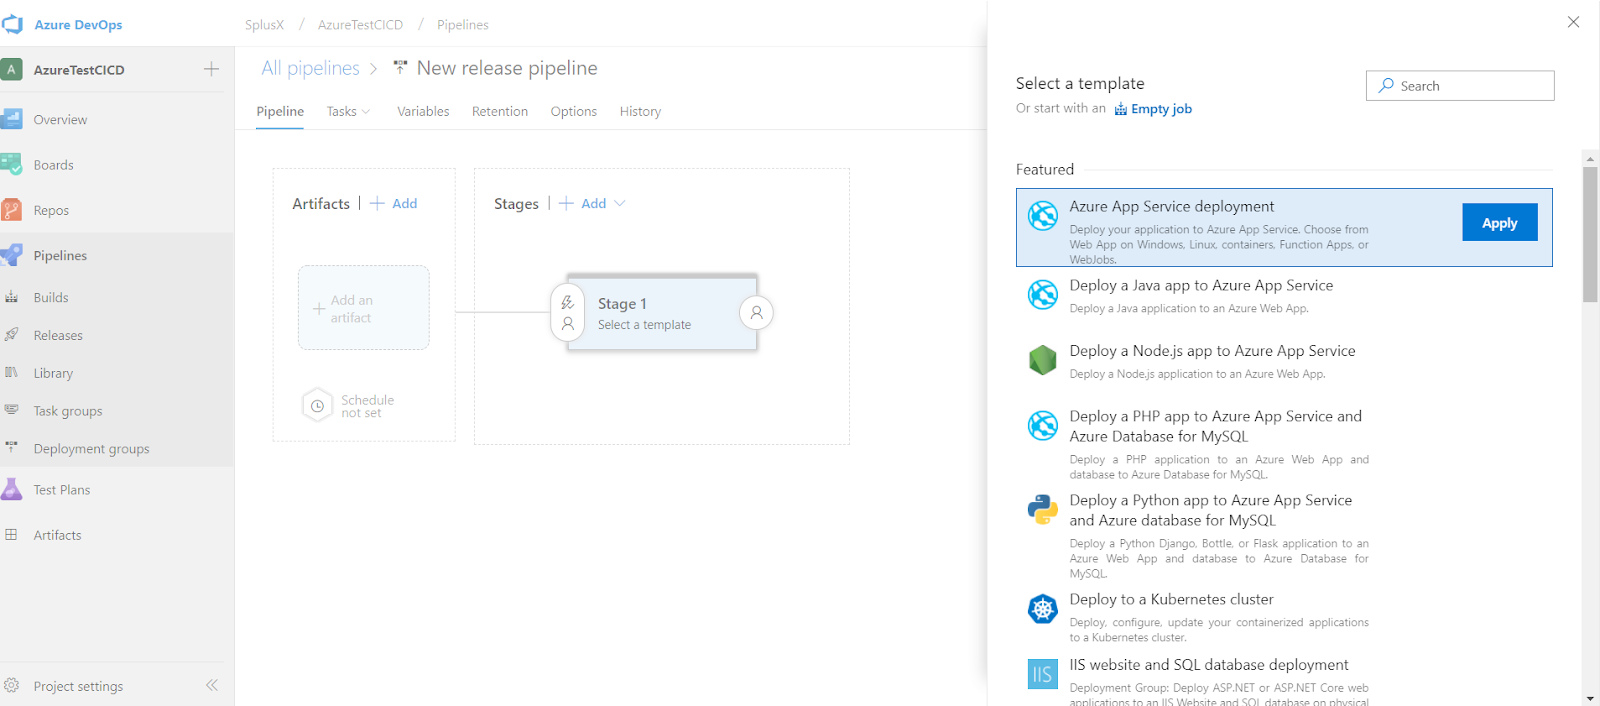
Task: Click Add next to Stages
Action: click(x=583, y=203)
